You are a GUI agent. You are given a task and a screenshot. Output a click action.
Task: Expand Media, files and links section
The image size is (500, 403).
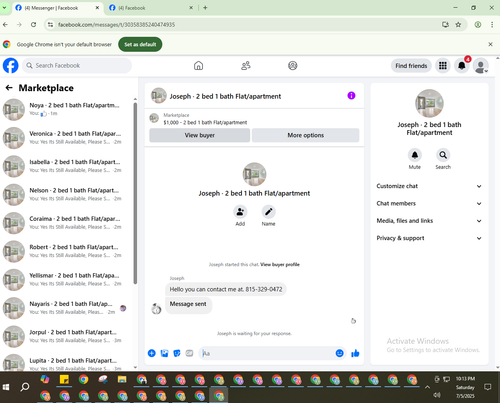[x=429, y=221]
